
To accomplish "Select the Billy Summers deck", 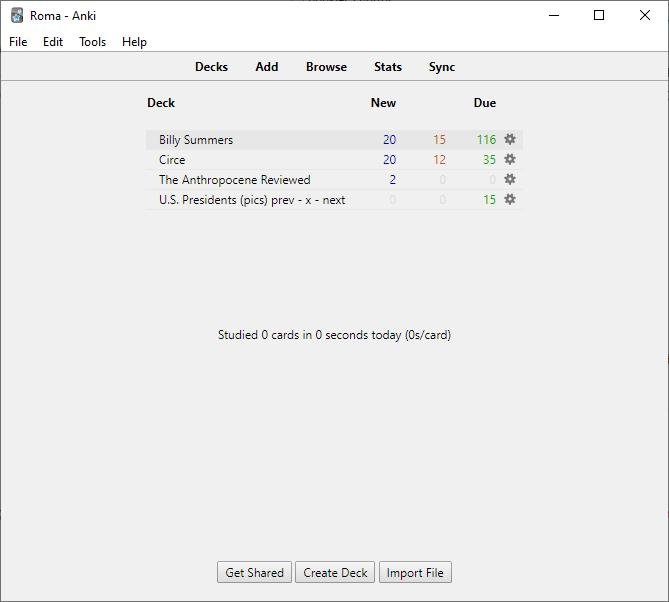I will 196,140.
